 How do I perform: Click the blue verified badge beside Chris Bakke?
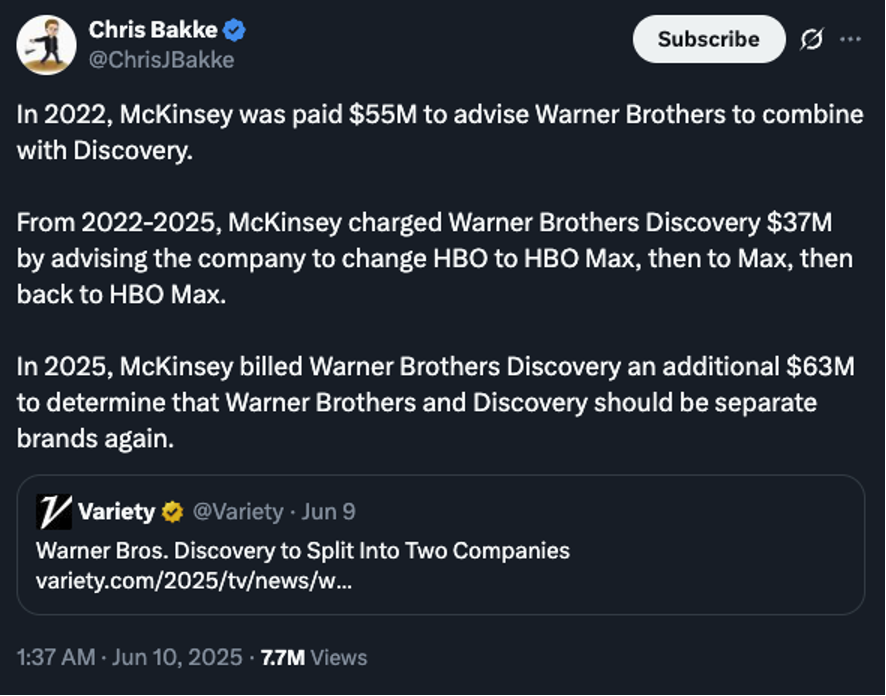234,31
